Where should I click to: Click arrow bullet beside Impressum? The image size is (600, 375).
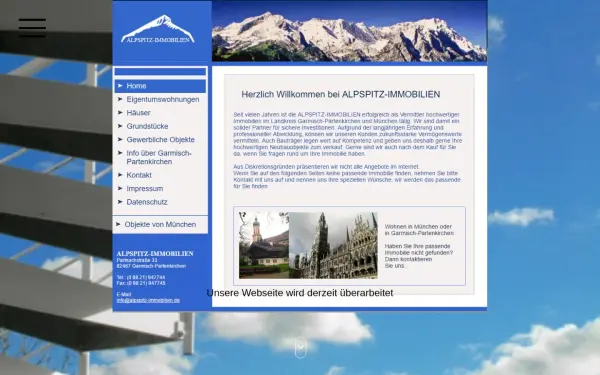[x=120, y=188]
